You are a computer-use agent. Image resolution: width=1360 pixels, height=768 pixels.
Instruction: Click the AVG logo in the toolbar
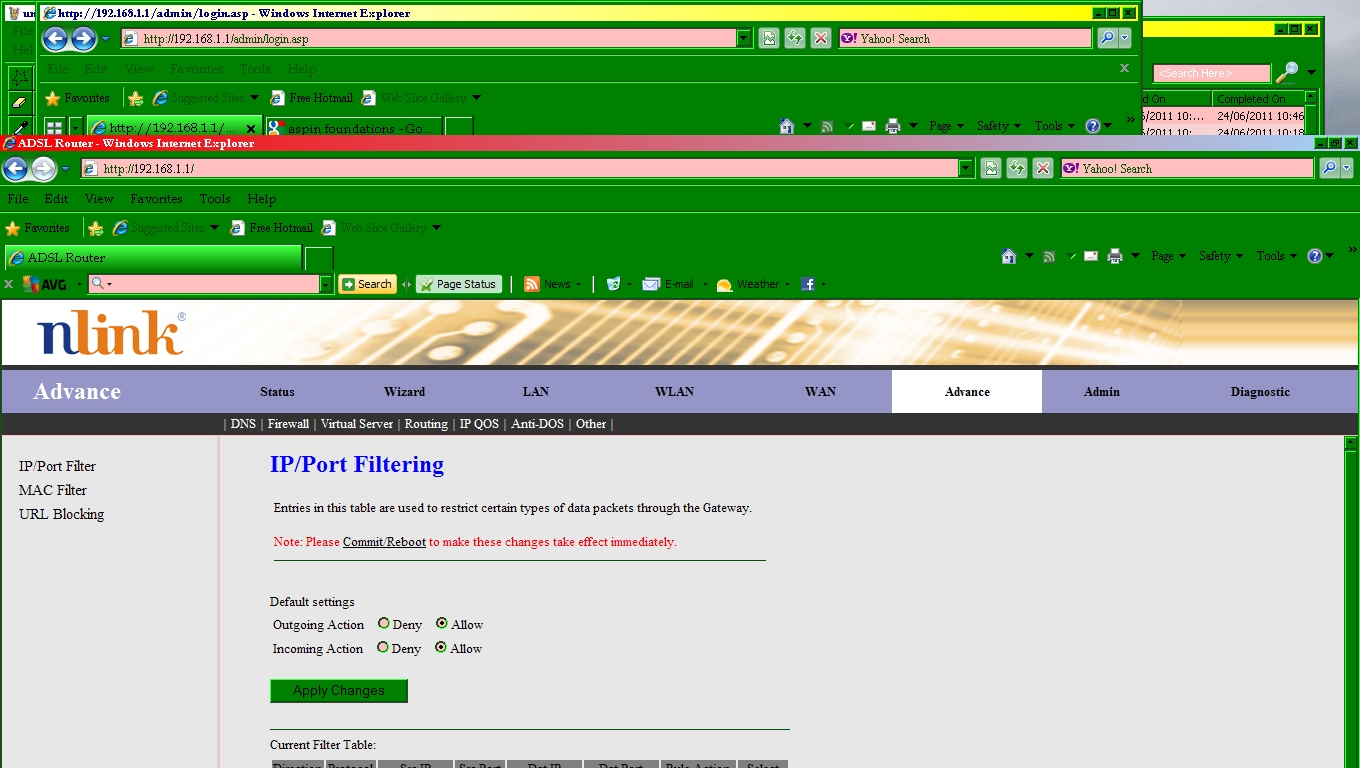click(44, 284)
